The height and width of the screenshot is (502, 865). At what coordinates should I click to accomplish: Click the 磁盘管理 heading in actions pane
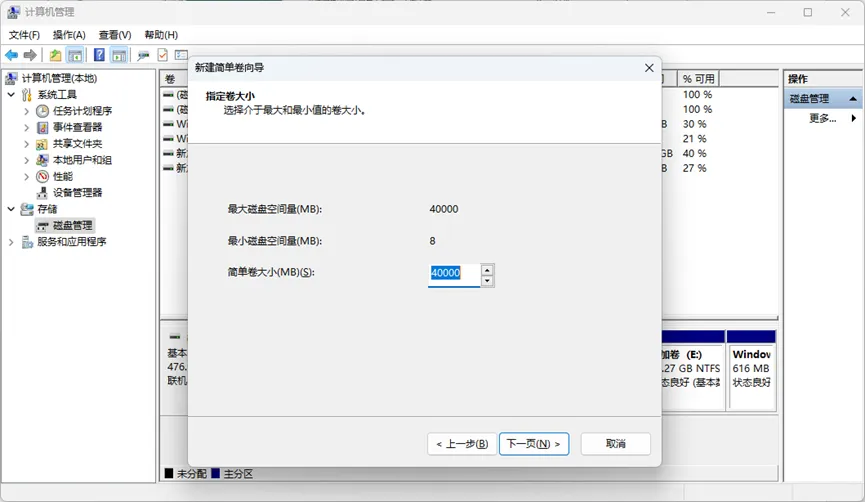809,99
